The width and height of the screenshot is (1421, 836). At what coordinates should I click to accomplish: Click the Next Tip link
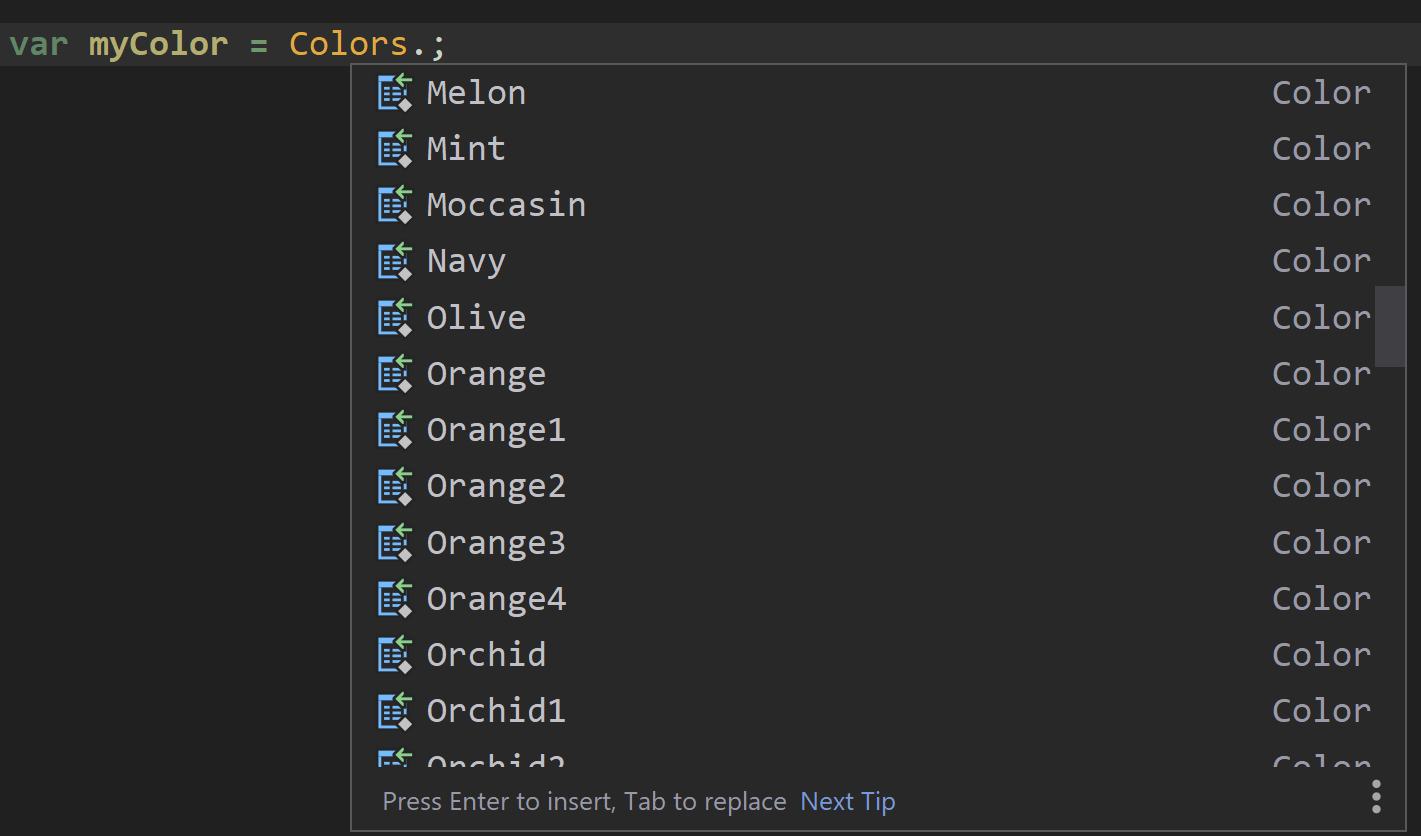(x=847, y=801)
